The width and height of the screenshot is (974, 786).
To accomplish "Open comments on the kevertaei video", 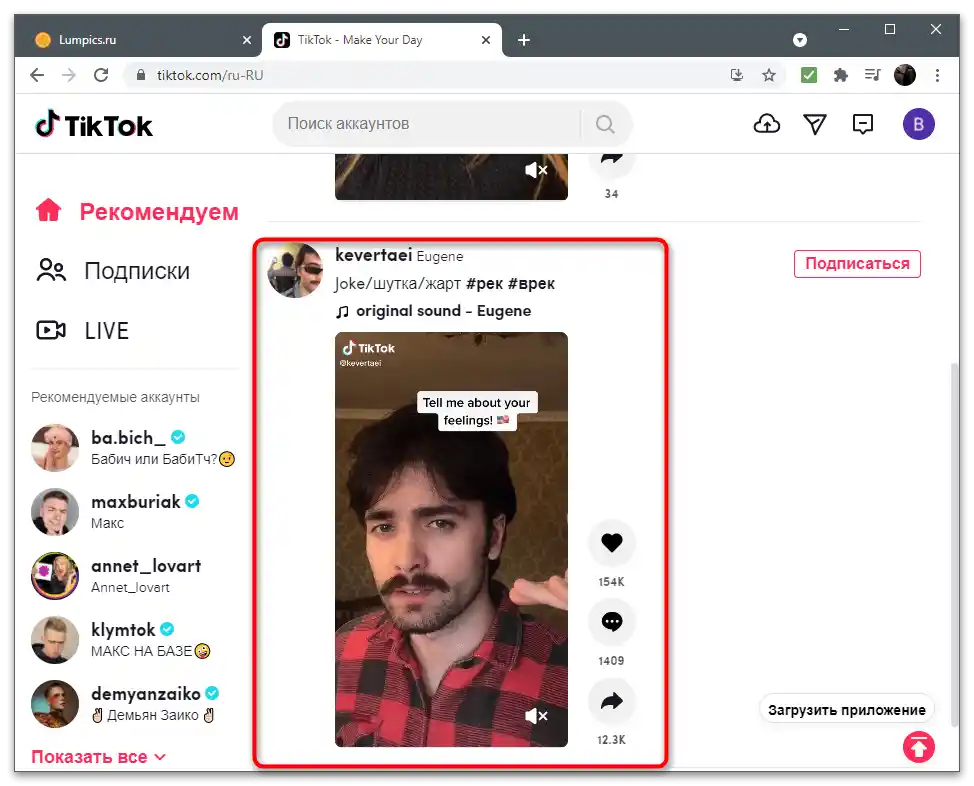I will 611,621.
